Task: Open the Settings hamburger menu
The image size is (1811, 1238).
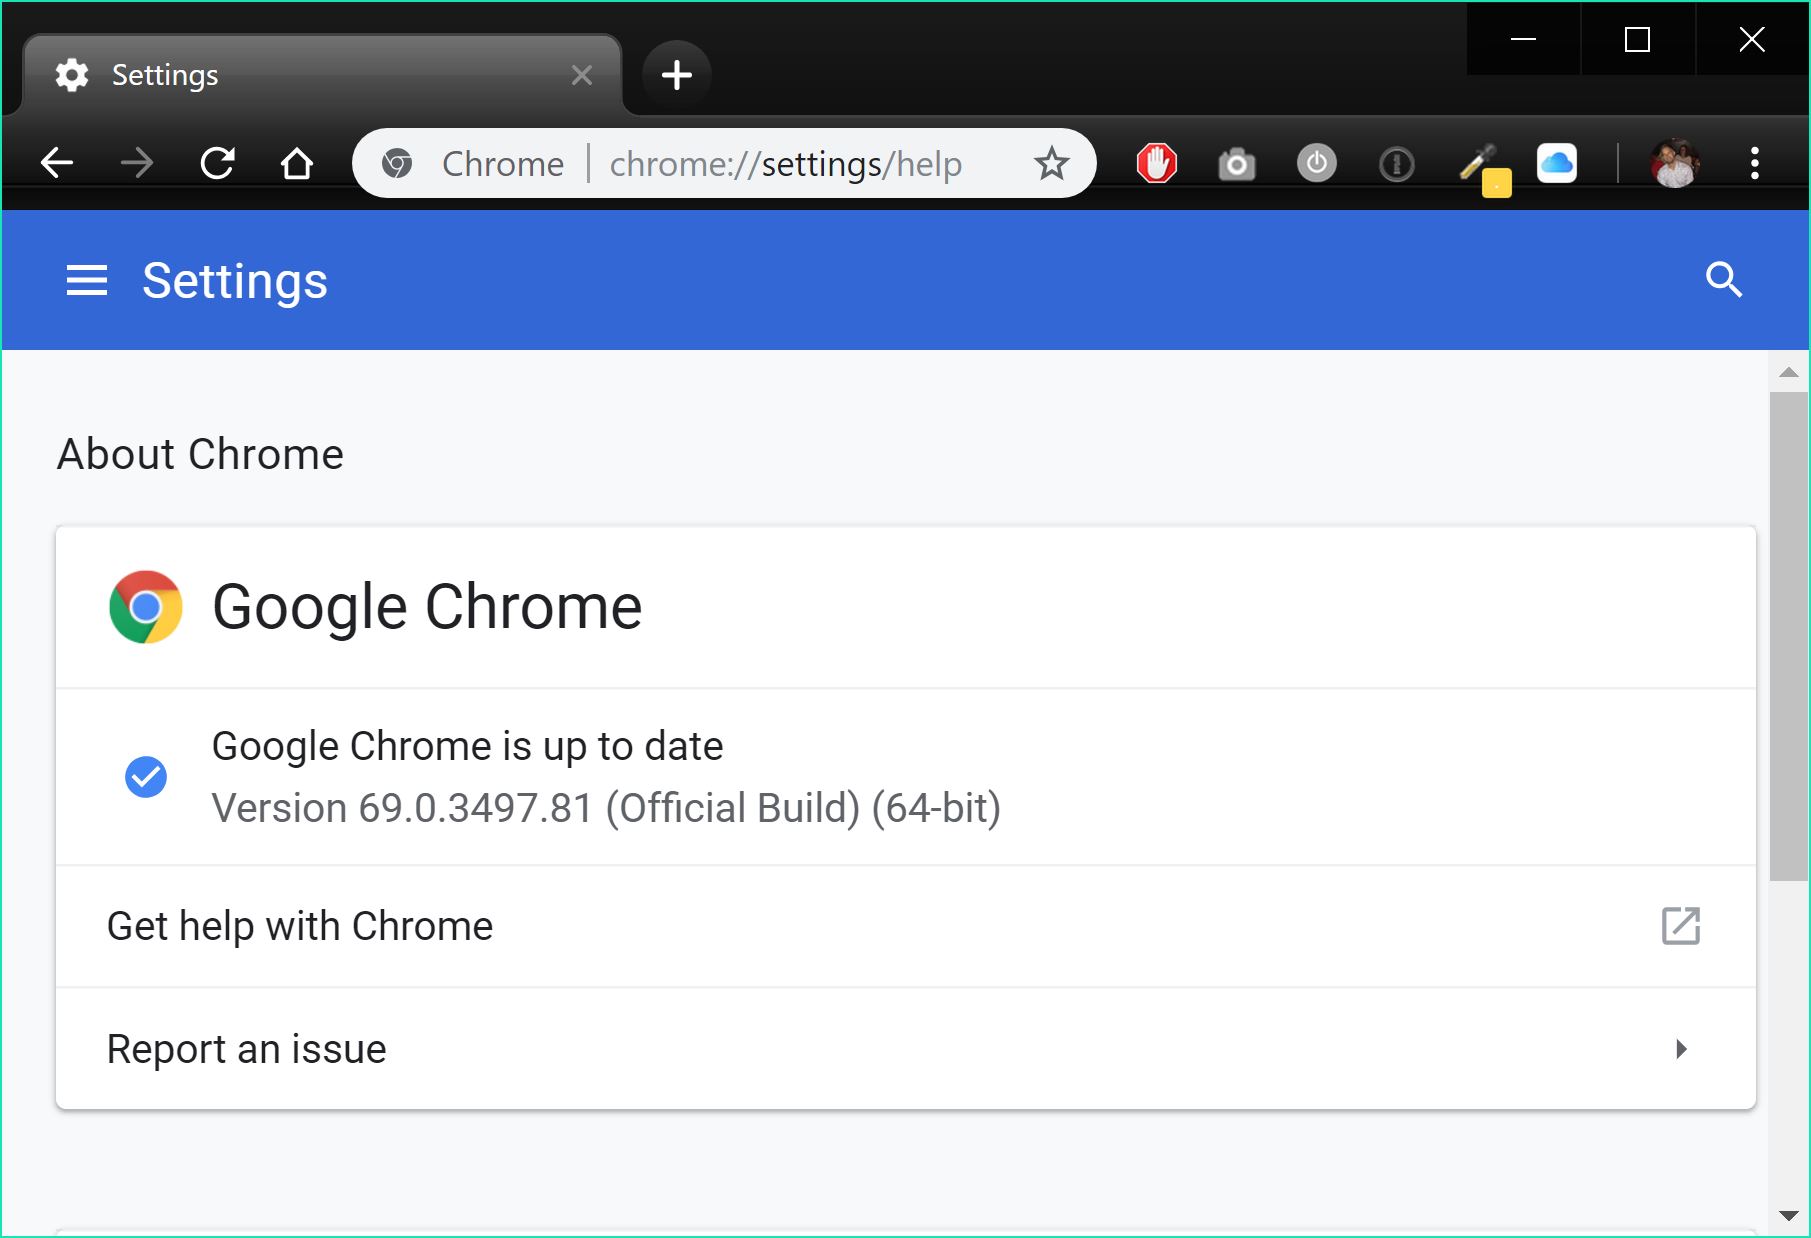Action: point(86,281)
